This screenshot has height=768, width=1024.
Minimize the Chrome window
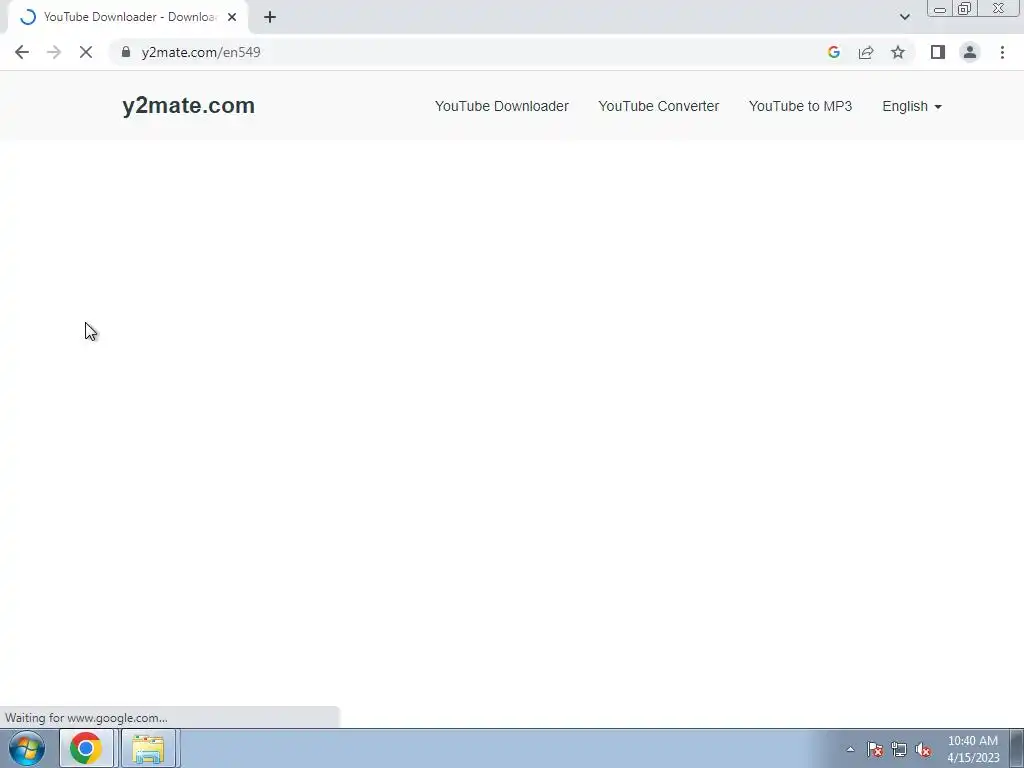pyautogui.click(x=940, y=9)
